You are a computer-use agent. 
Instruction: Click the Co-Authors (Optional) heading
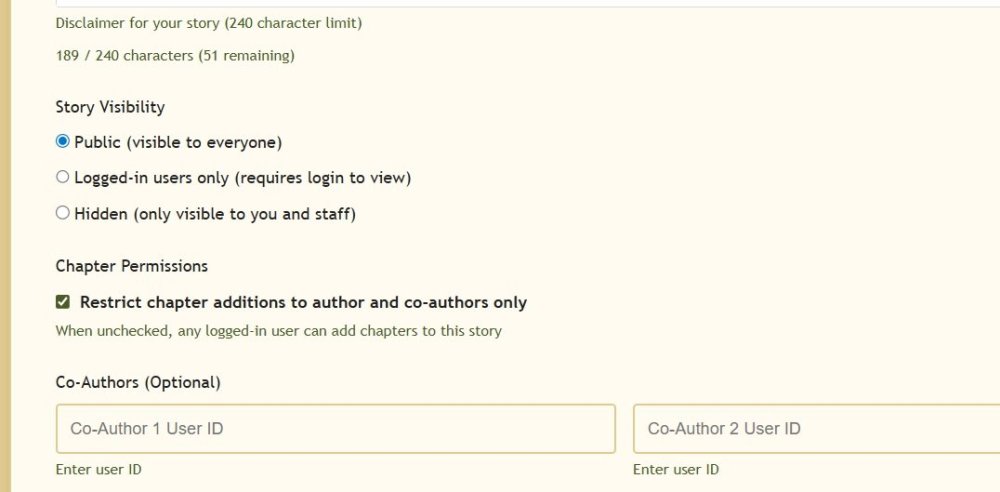[138, 382]
